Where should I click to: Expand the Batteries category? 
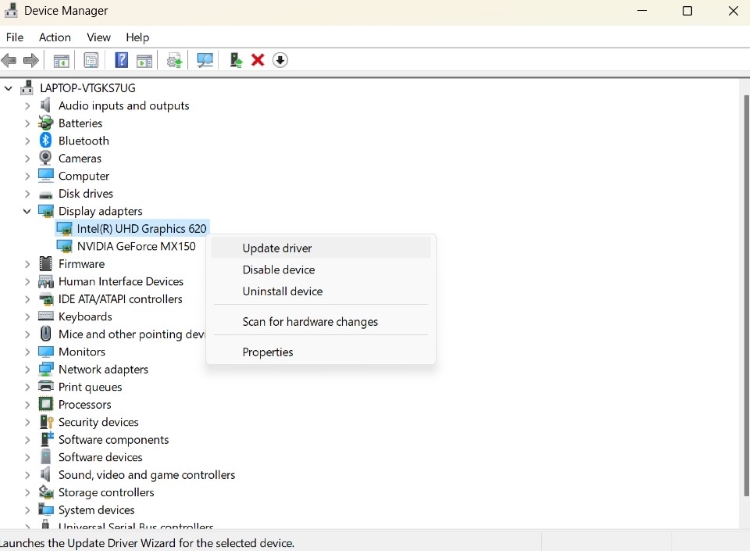[27, 123]
